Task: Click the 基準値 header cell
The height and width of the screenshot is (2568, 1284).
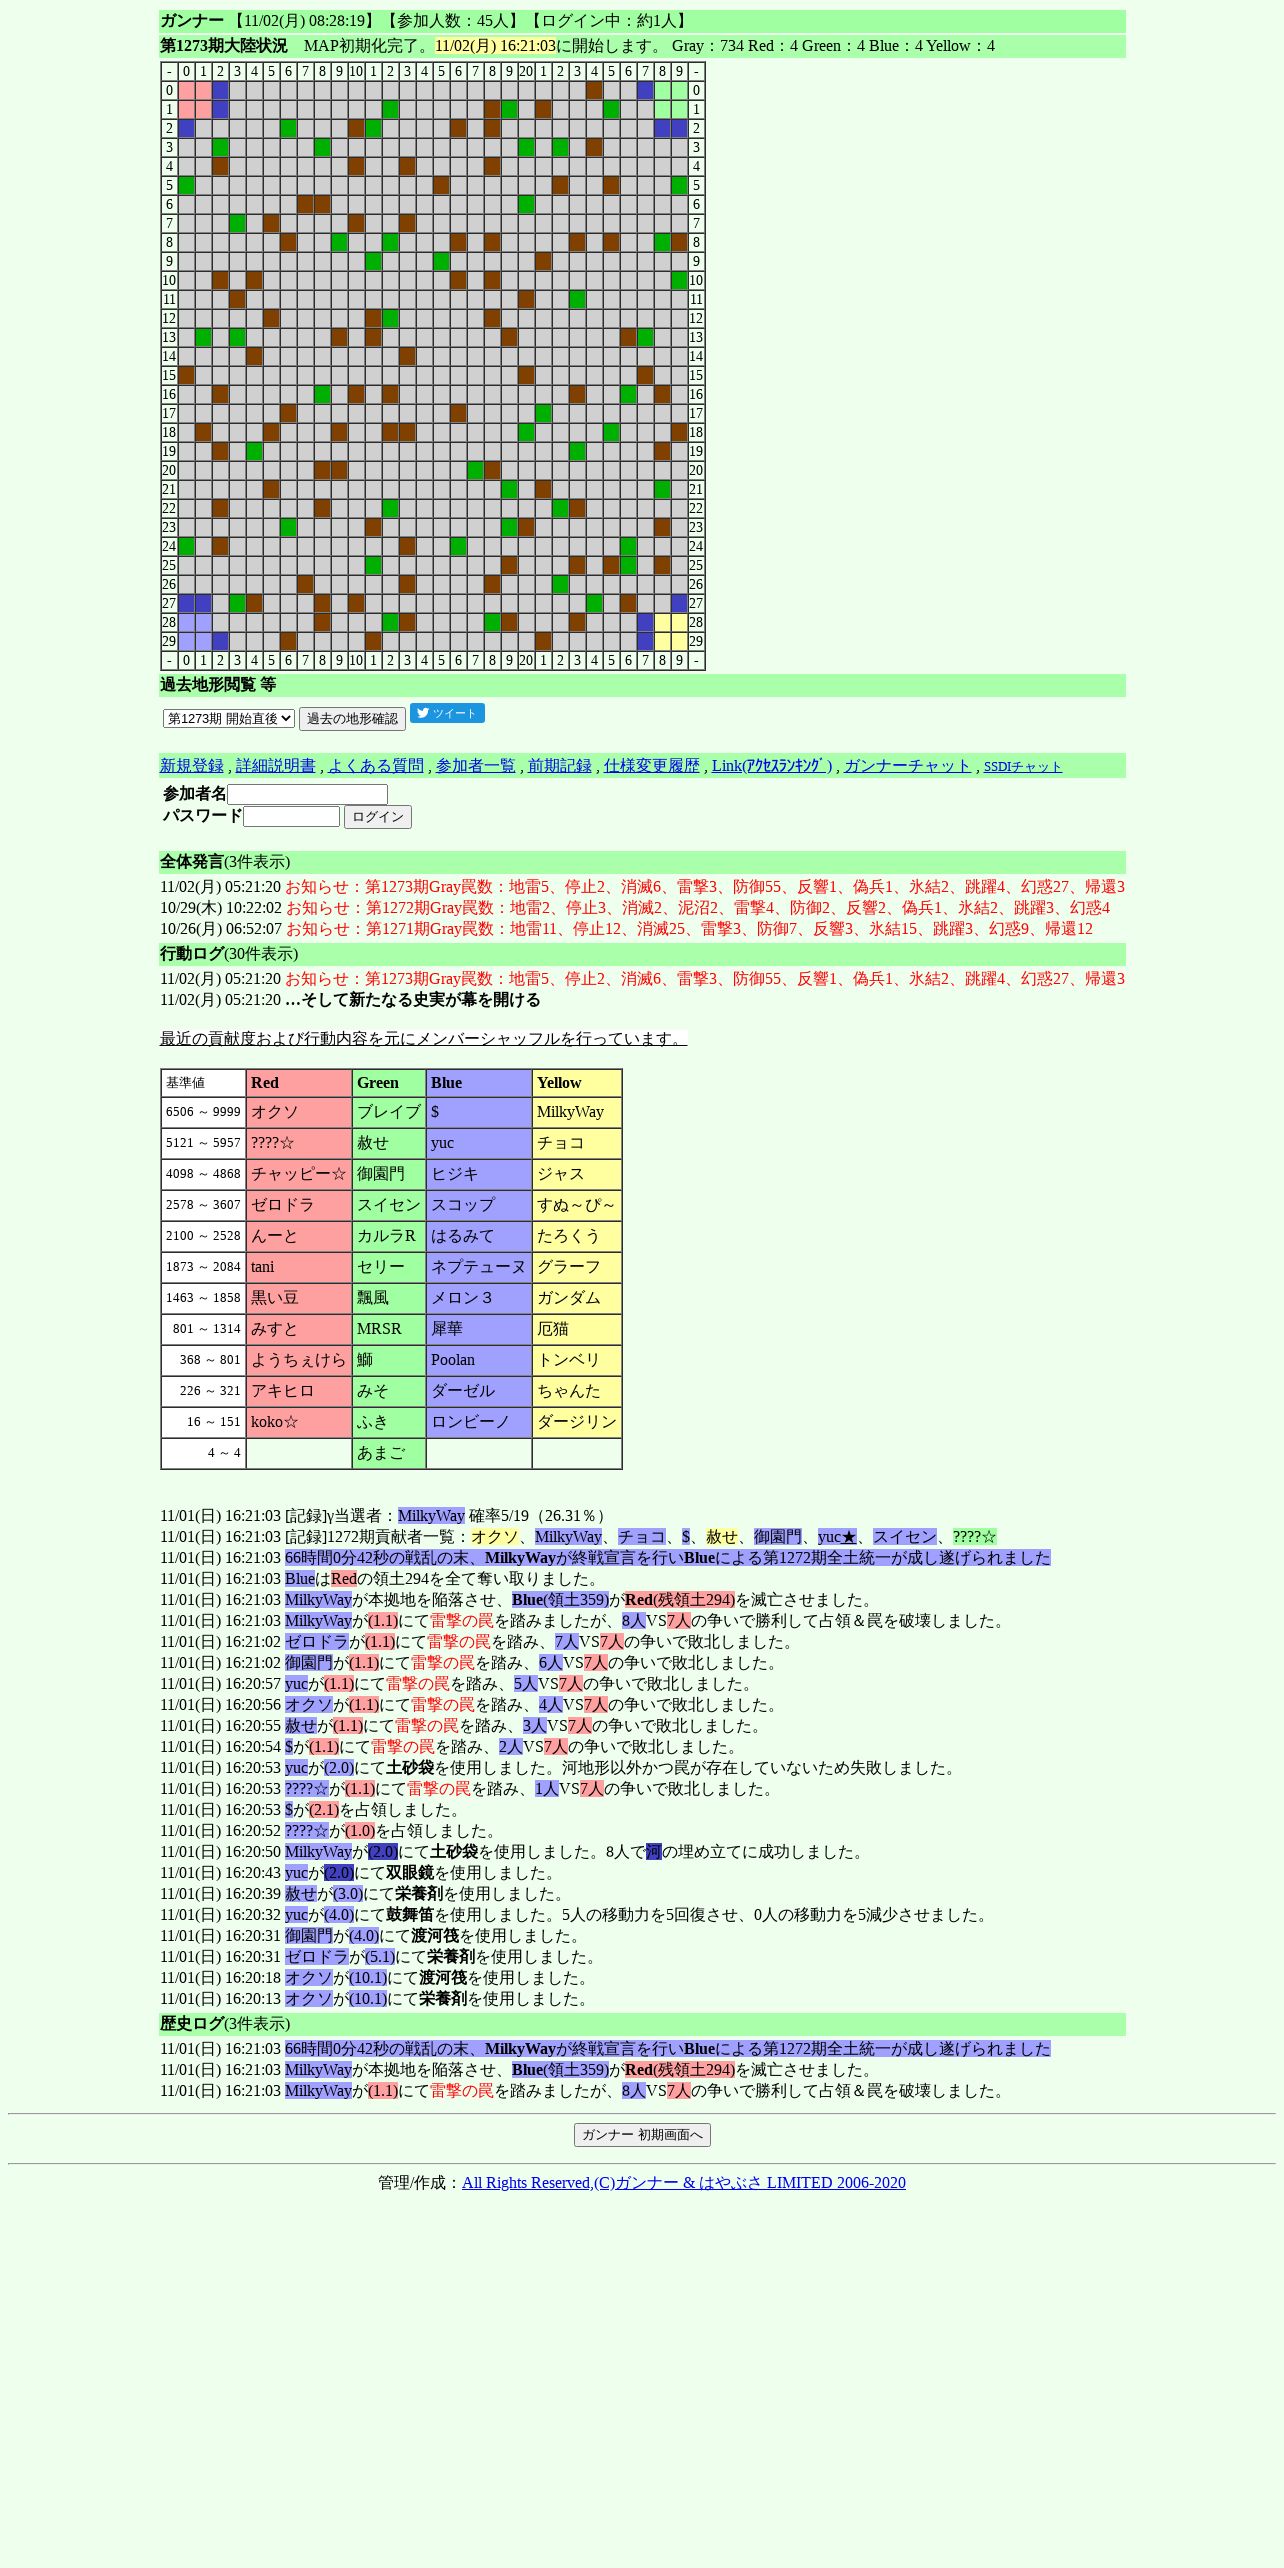Action: (203, 1083)
